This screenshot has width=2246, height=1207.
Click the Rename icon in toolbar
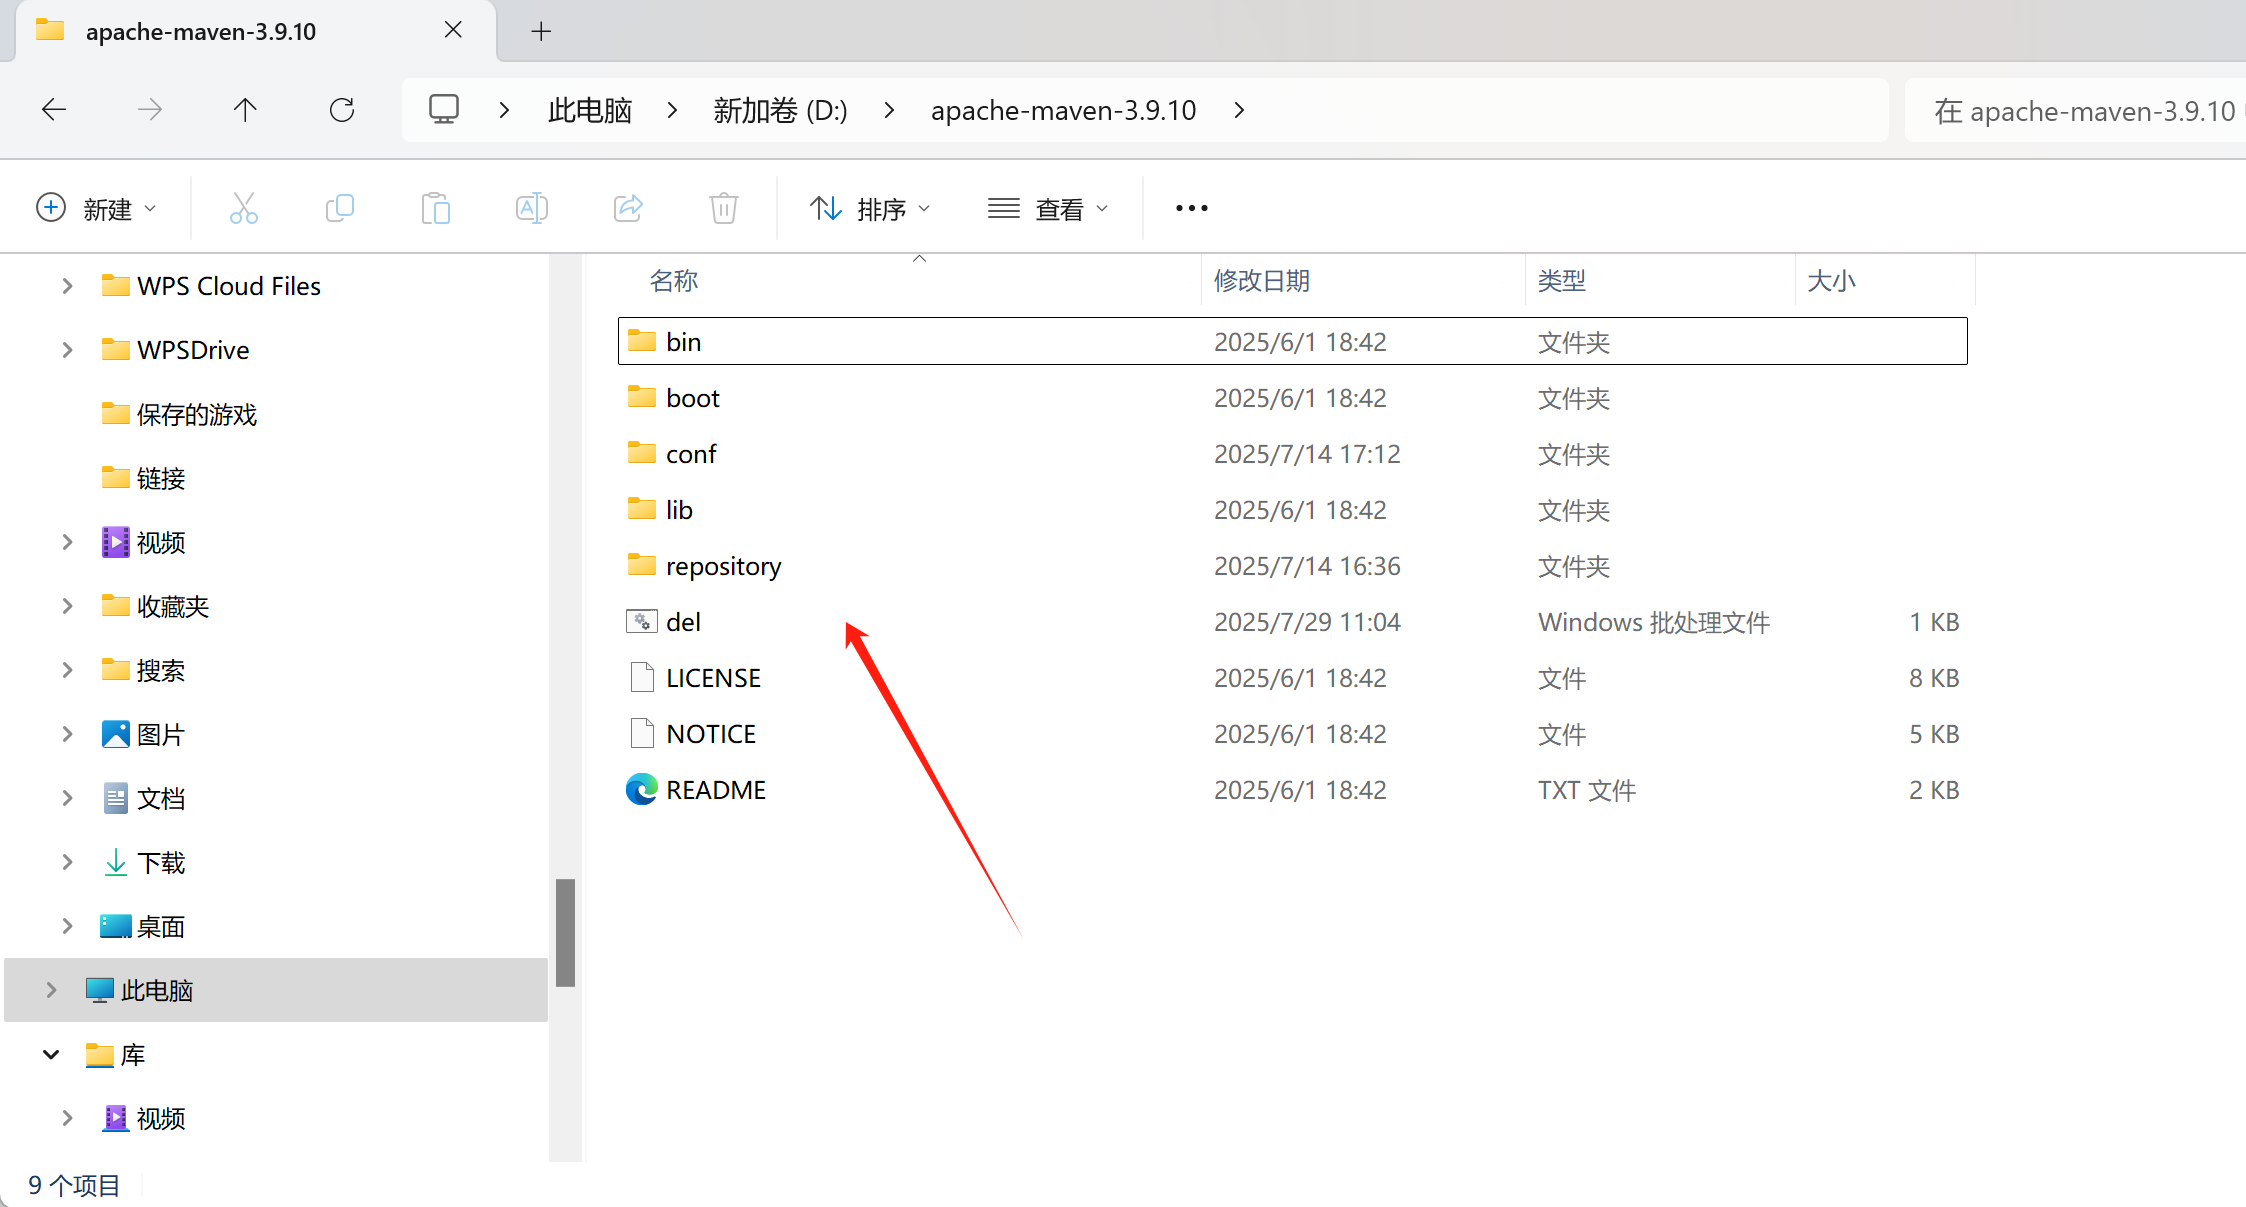coord(531,208)
